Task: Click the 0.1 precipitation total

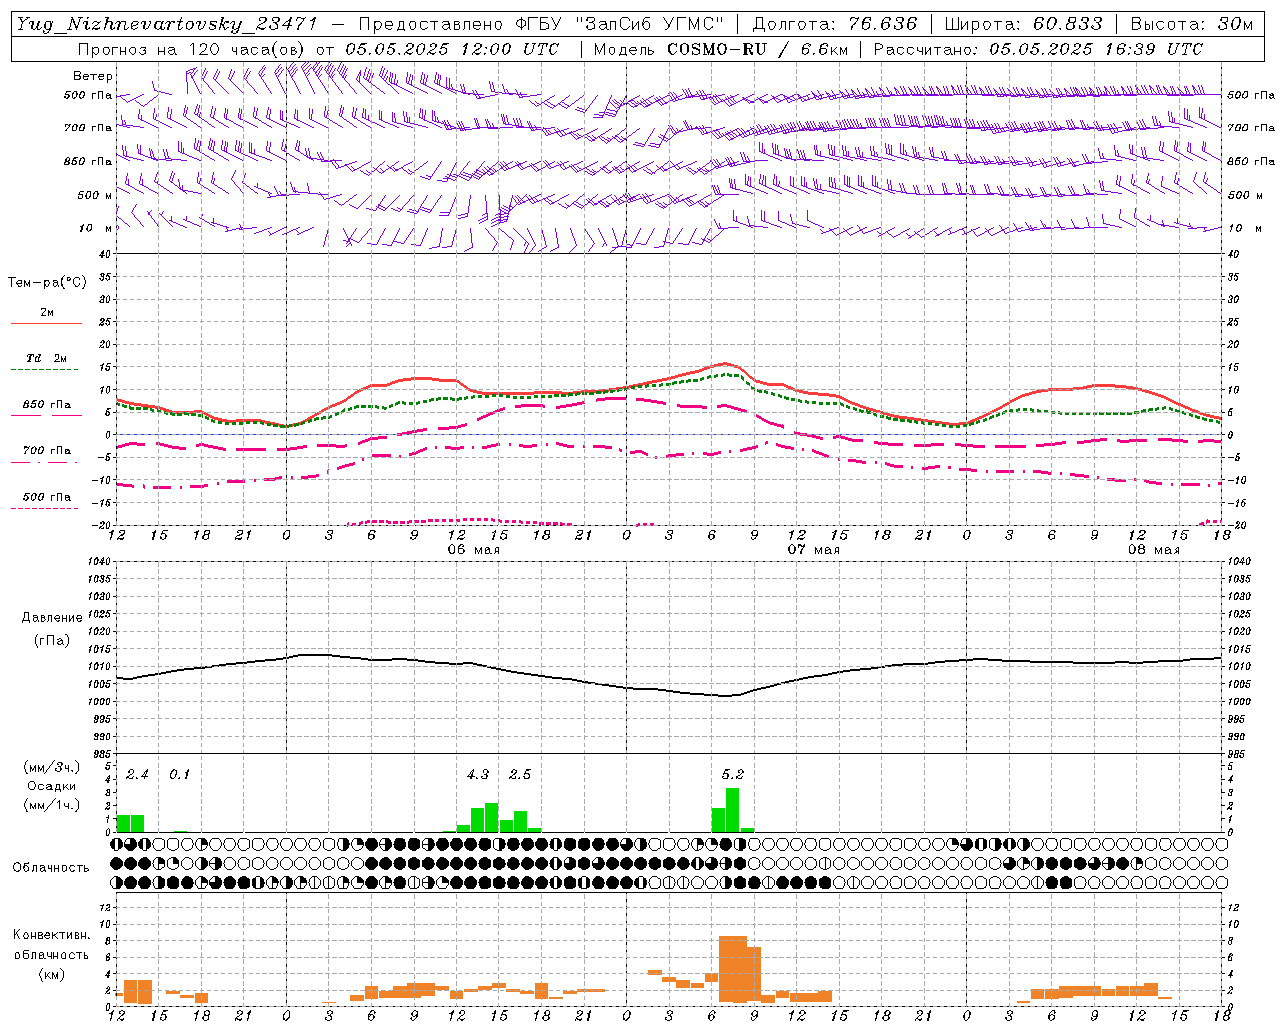Action: click(179, 774)
